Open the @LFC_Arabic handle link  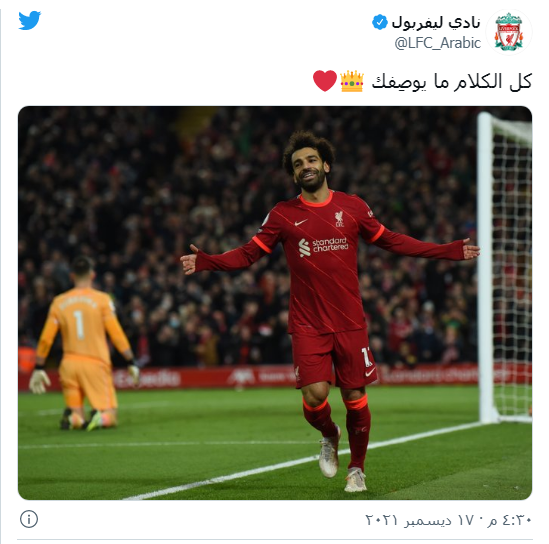coord(438,43)
